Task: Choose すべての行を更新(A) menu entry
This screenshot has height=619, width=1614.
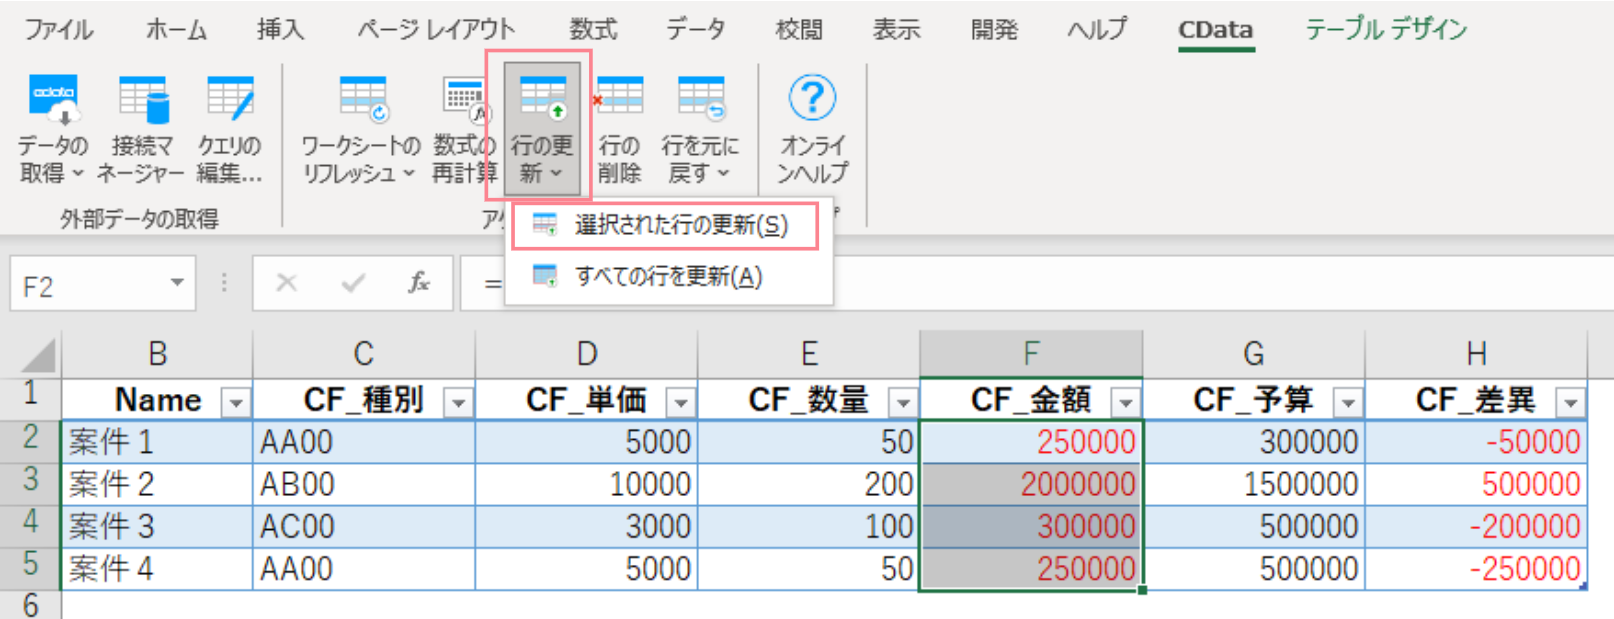Action: tap(666, 276)
